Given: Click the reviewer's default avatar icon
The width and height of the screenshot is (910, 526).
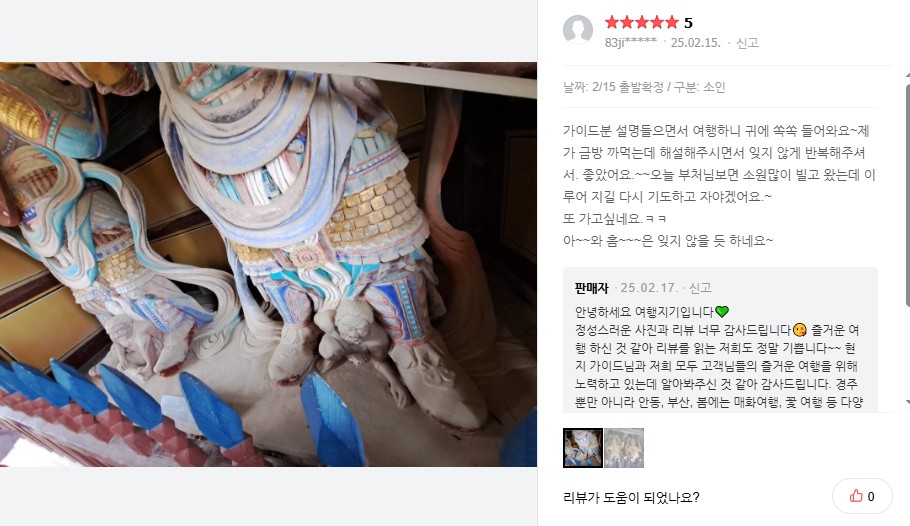Looking at the screenshot, I should (x=578, y=30).
